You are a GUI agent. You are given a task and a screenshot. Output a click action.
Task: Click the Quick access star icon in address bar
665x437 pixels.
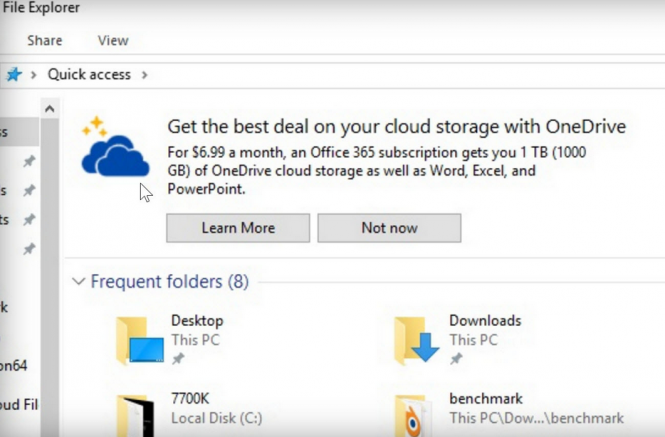[13, 75]
